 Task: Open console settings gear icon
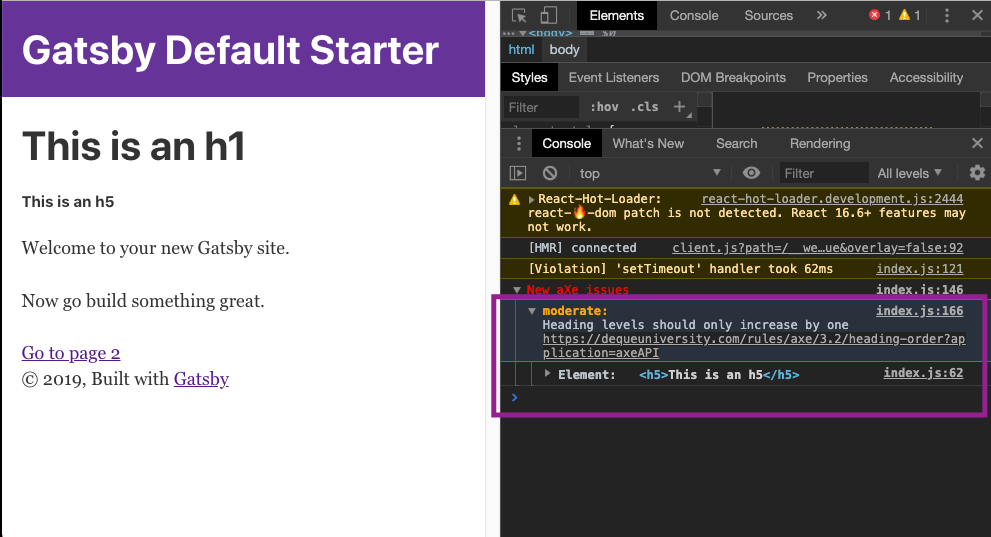pos(977,173)
